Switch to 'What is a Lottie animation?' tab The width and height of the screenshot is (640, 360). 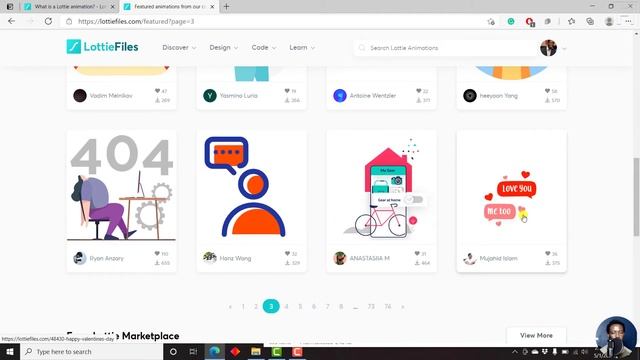[x=69, y=7]
